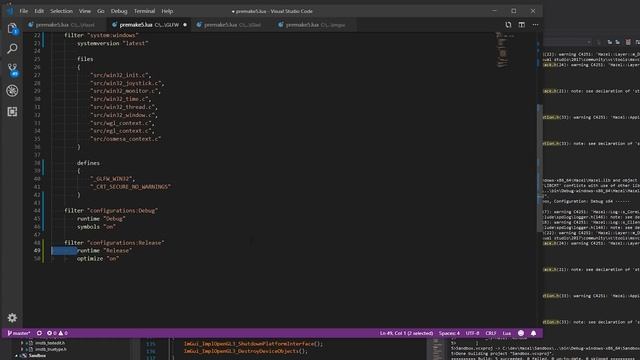Open the Help menu
Viewport: 640px width, 360px height.
tap(167, 11)
